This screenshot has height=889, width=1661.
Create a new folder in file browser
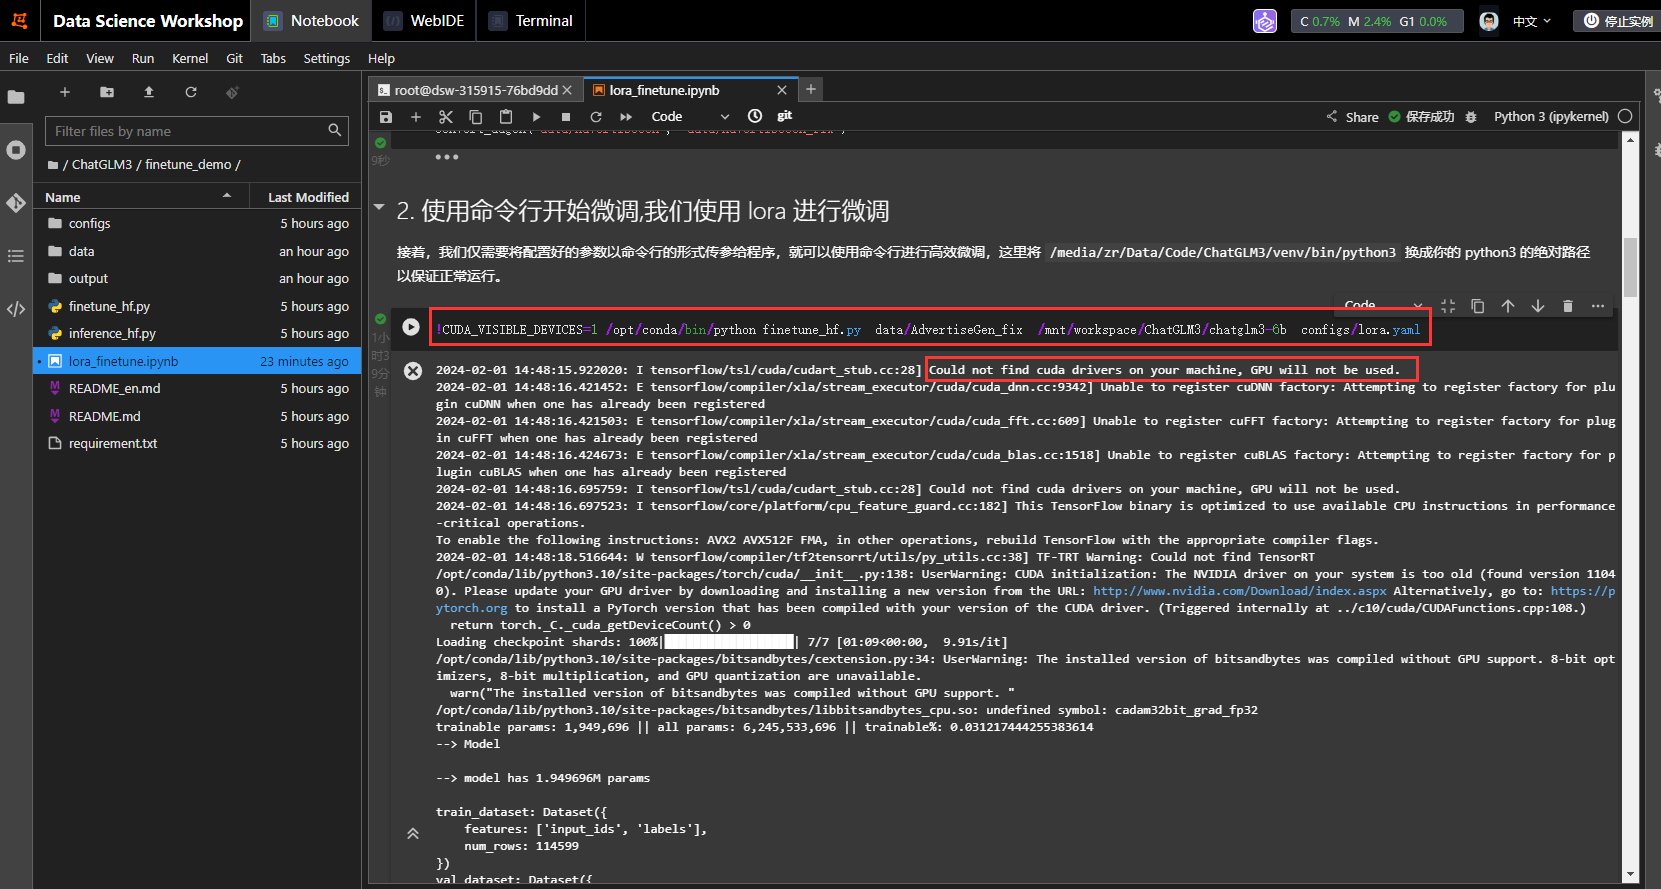pyautogui.click(x=107, y=92)
